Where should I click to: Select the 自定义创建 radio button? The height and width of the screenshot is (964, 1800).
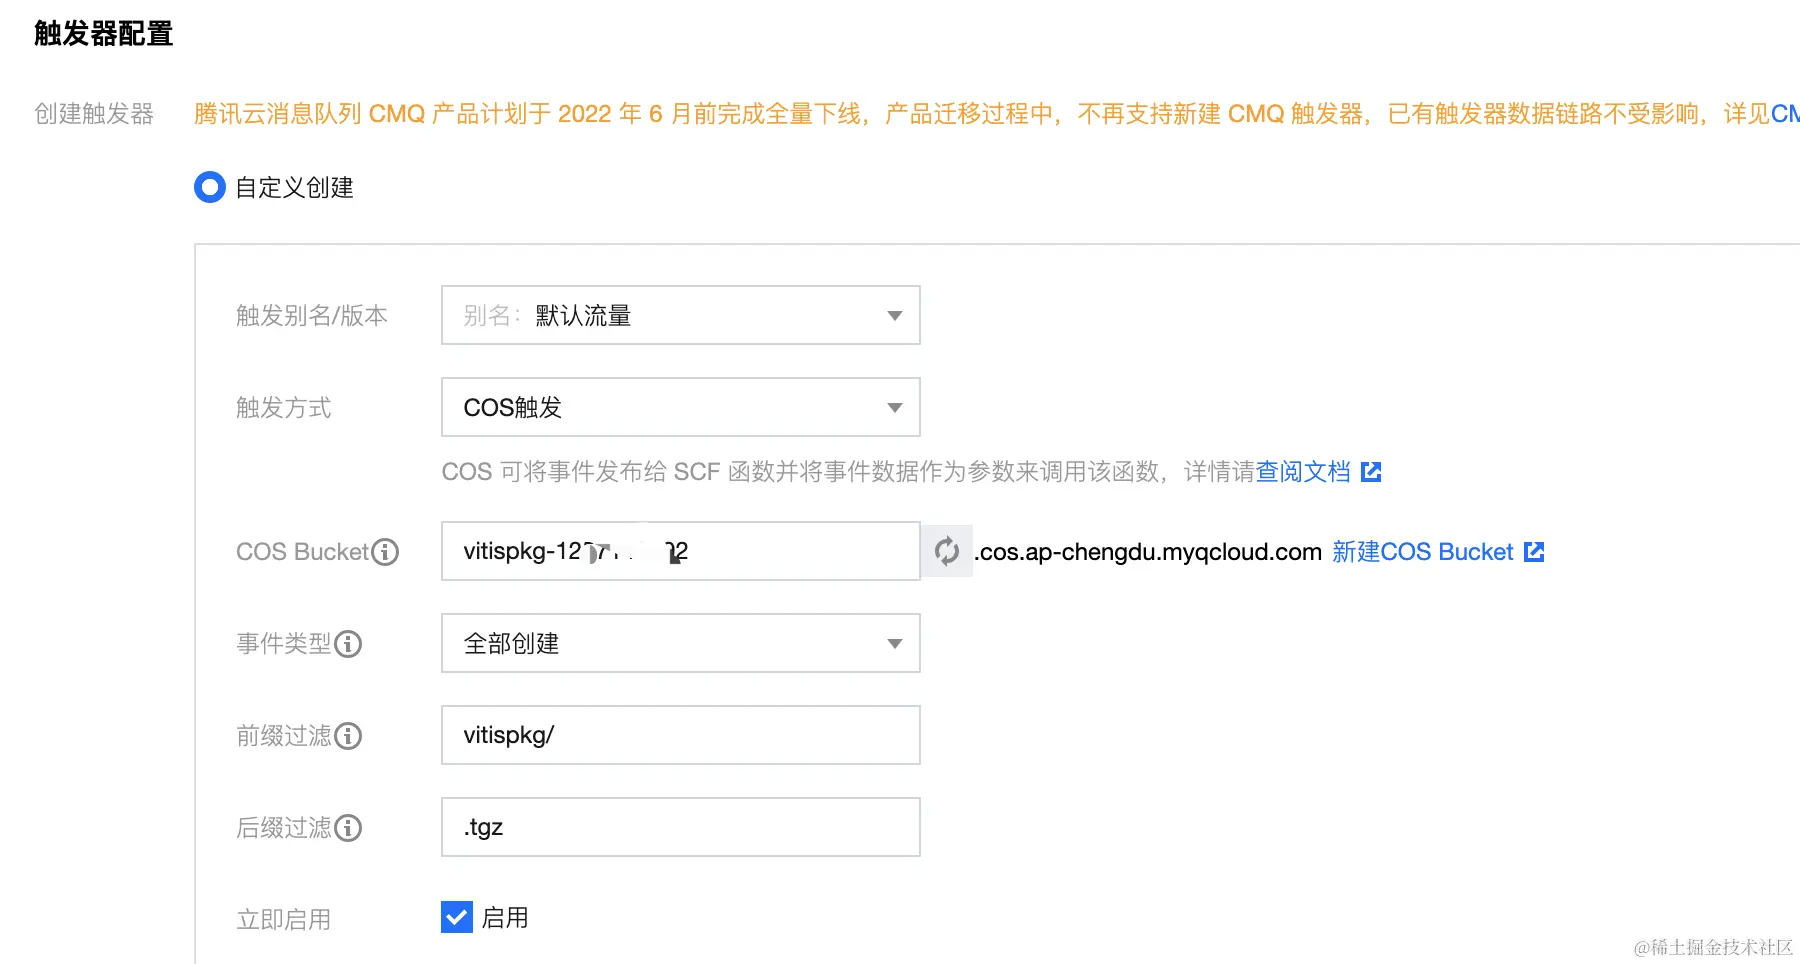click(210, 187)
